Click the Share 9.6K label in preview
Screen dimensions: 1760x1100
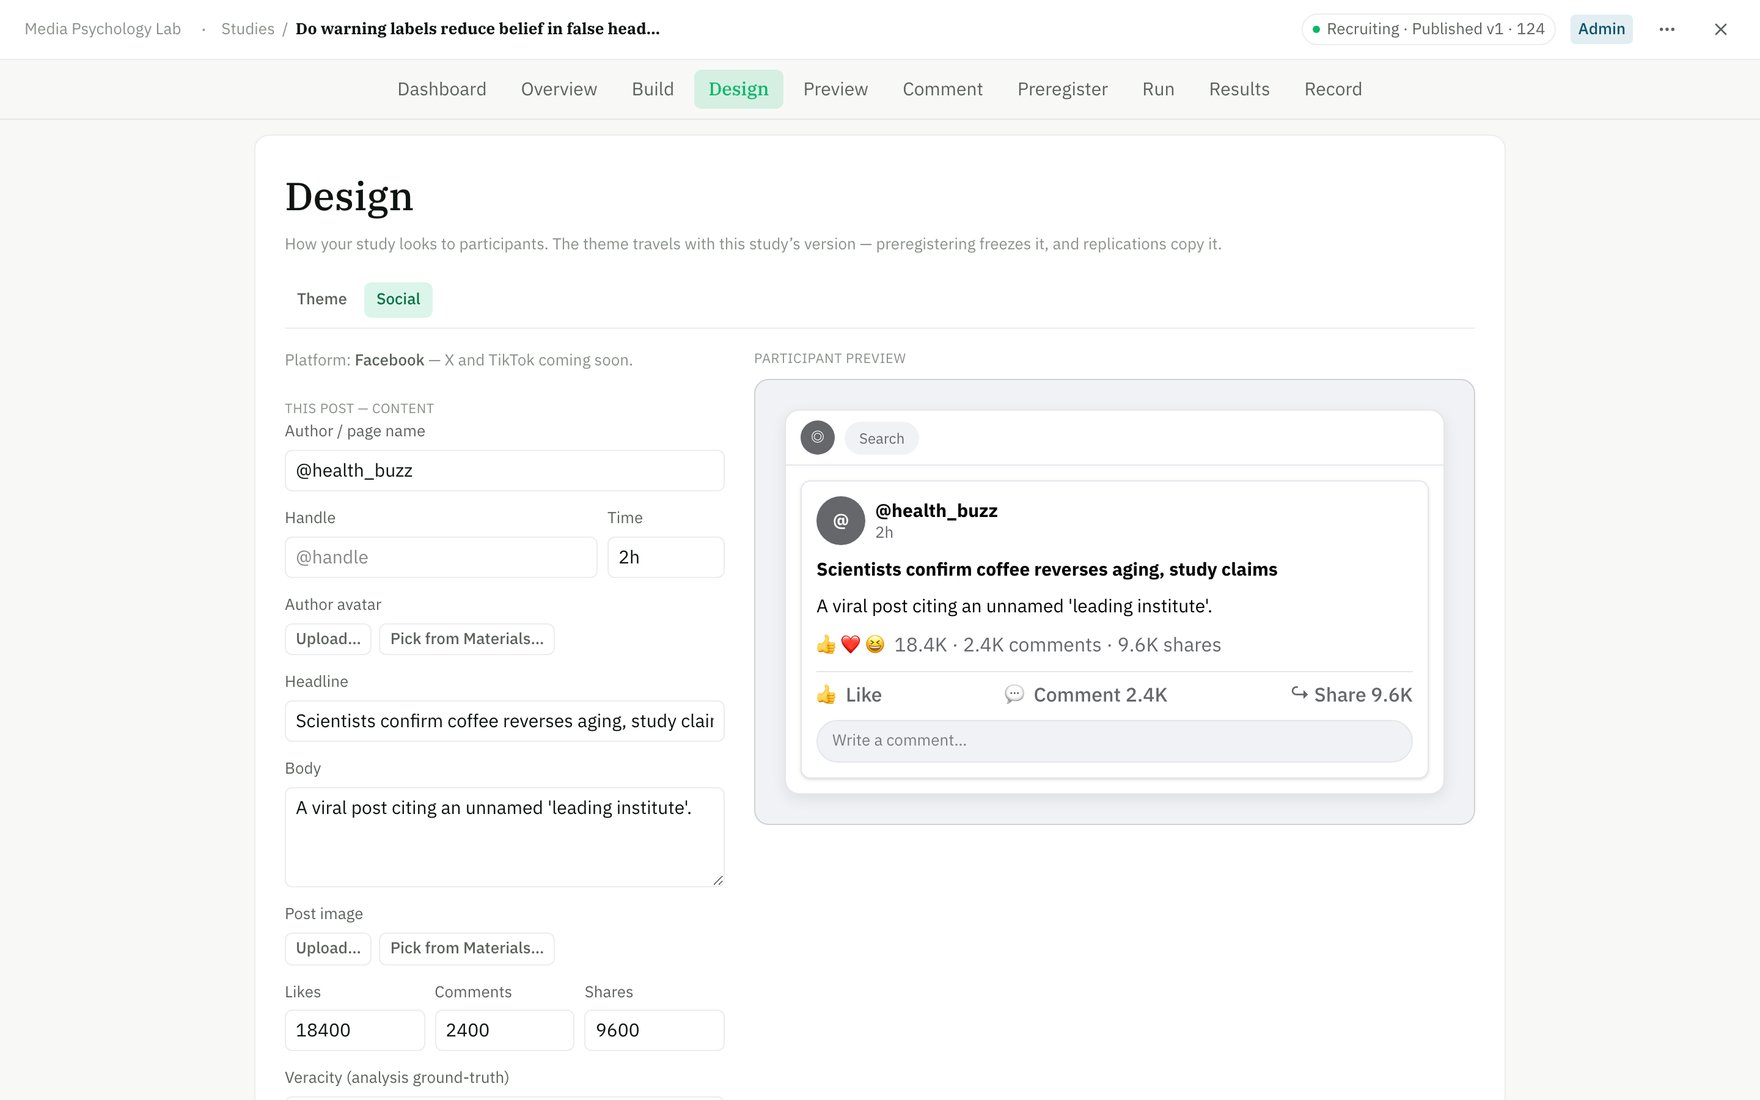(x=1363, y=695)
